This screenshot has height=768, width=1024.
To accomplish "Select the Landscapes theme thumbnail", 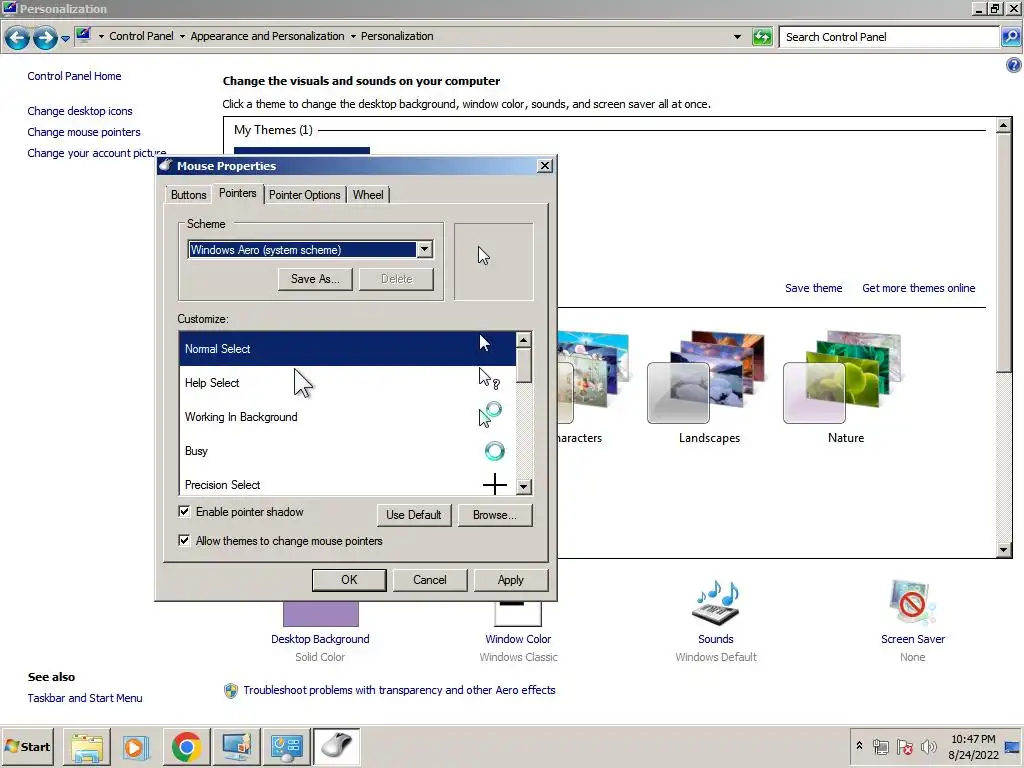I will coord(708,379).
